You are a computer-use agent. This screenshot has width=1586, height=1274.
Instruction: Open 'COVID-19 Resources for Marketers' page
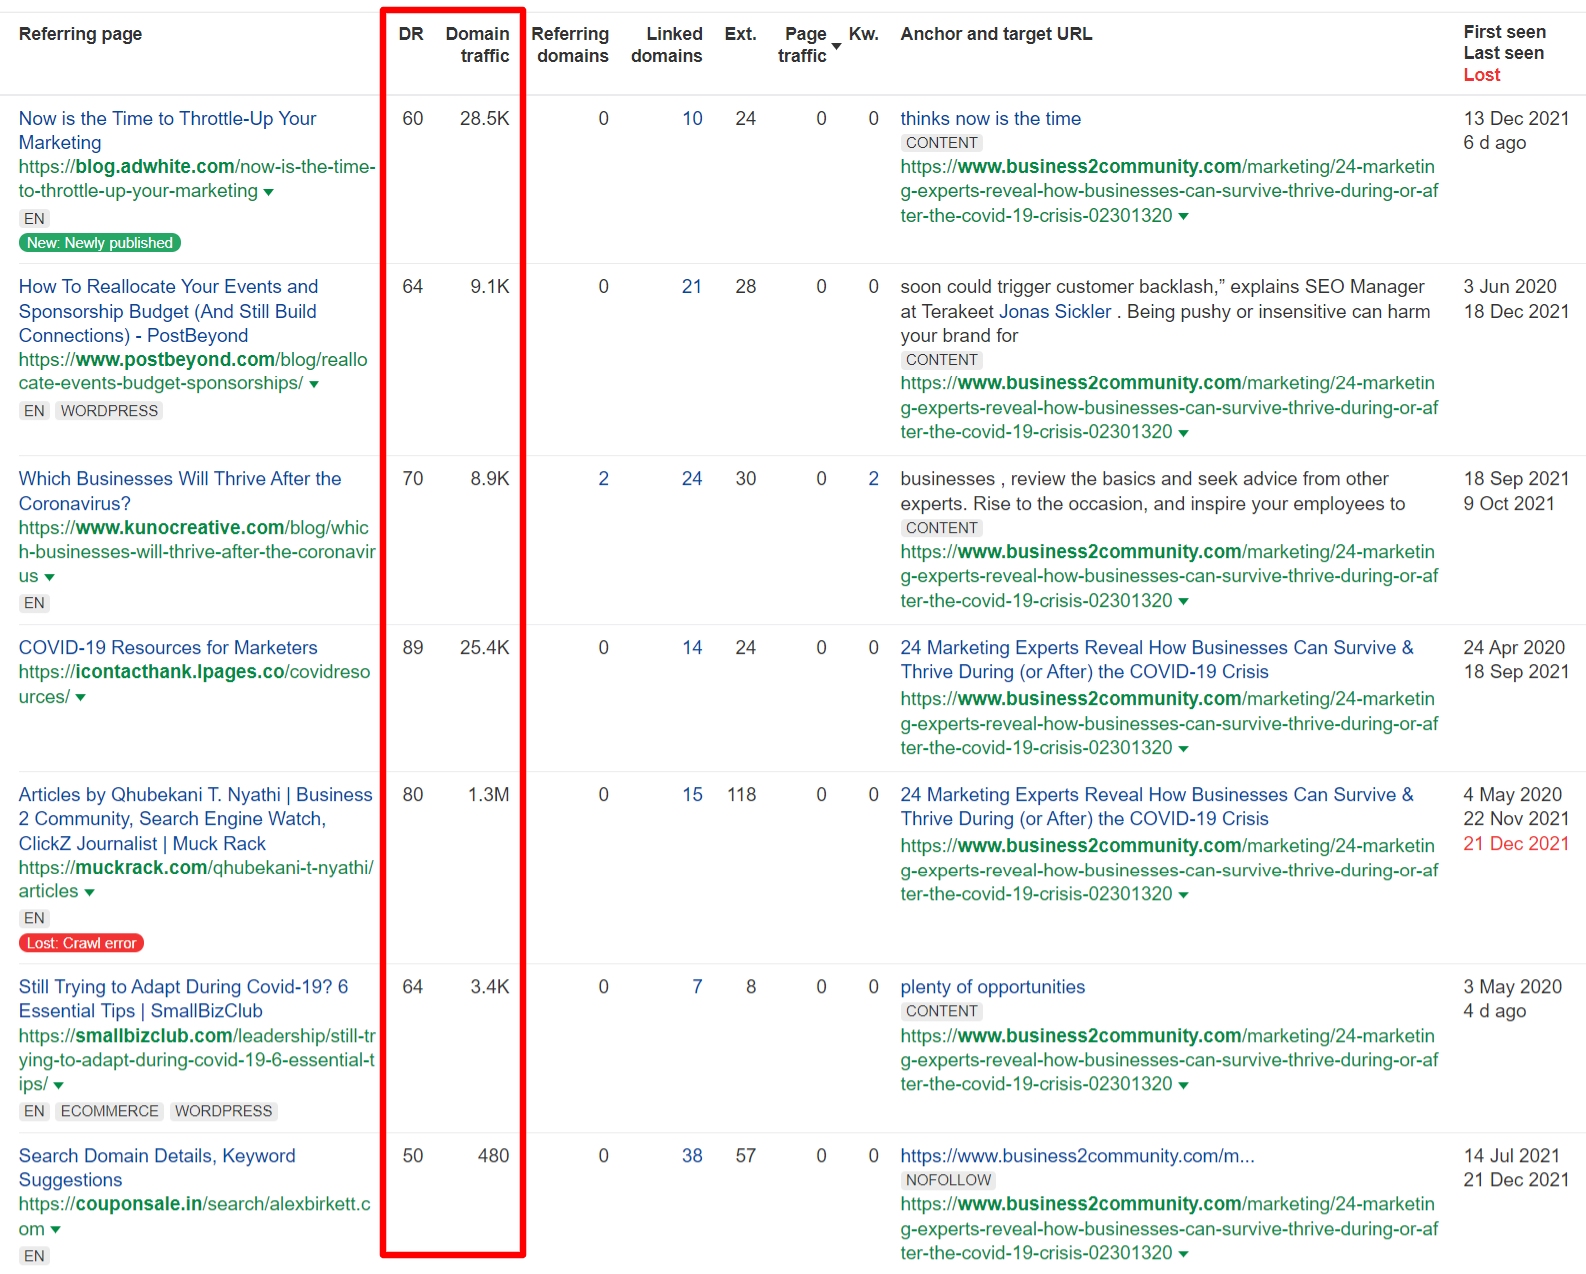[x=168, y=648]
